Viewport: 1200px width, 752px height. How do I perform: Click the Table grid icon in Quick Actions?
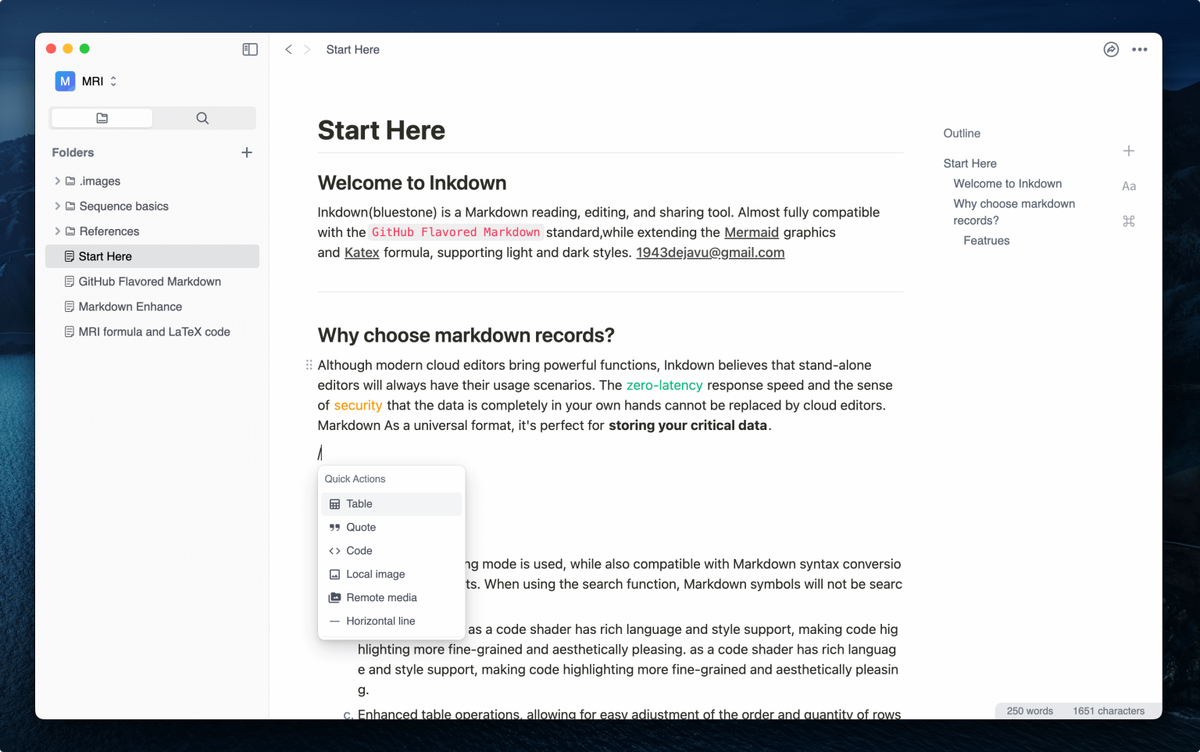point(335,504)
